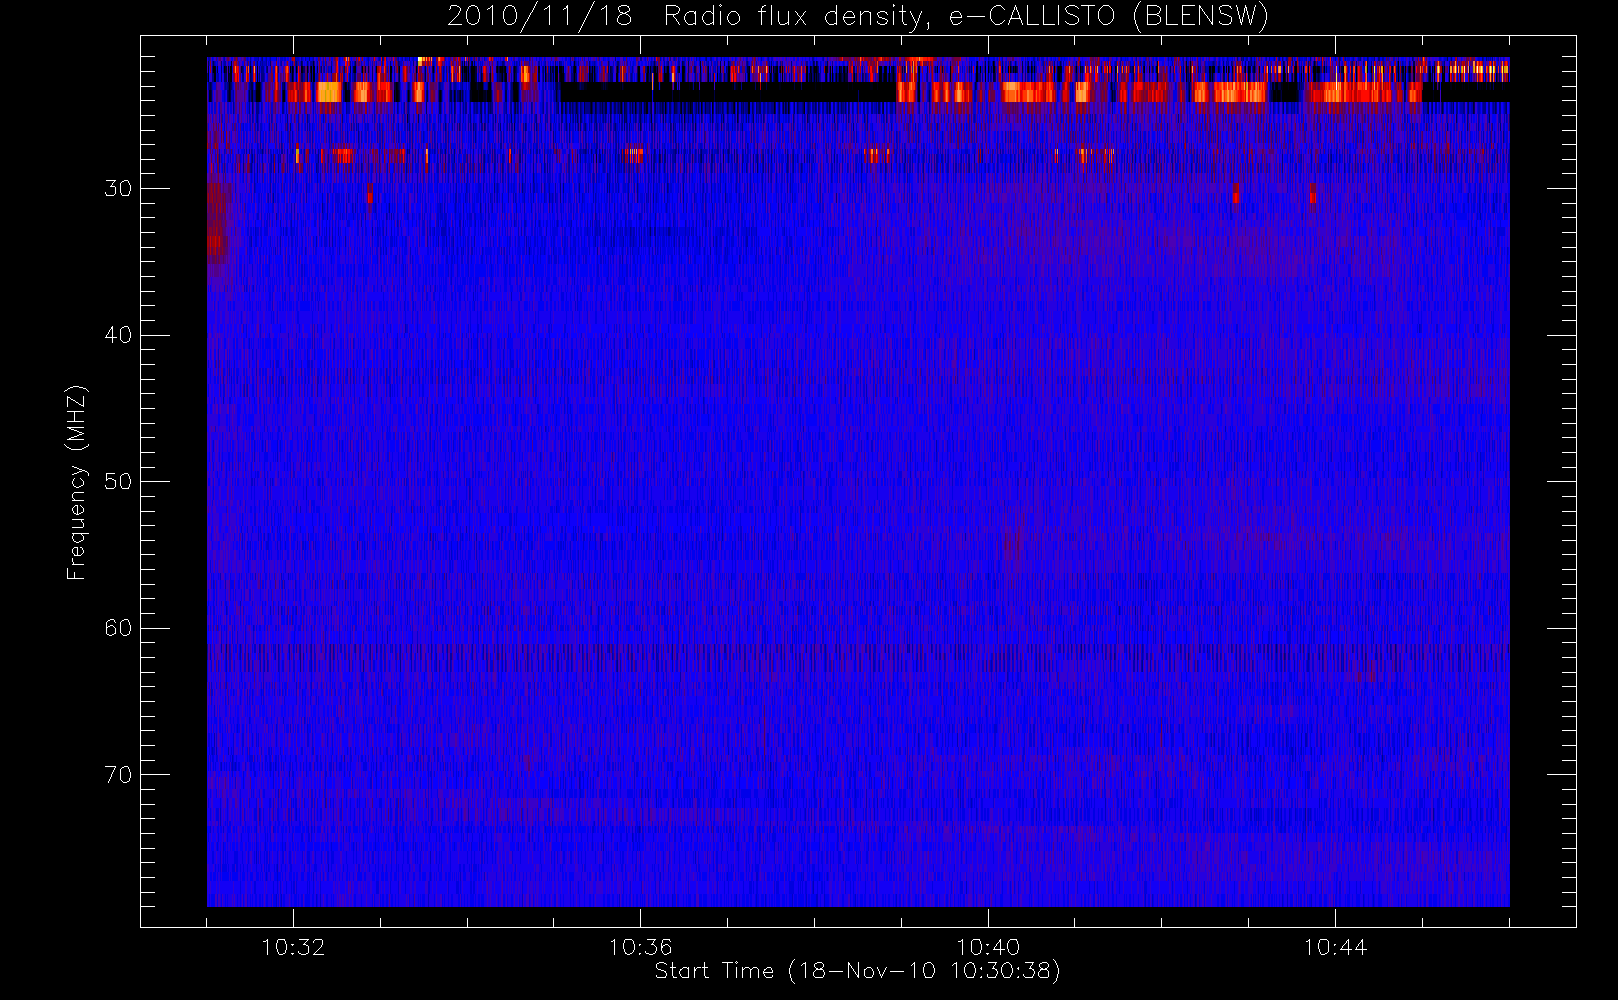Image resolution: width=1618 pixels, height=1000 pixels.
Task: Click the 30 frequency tick label
Action: pos(118,189)
